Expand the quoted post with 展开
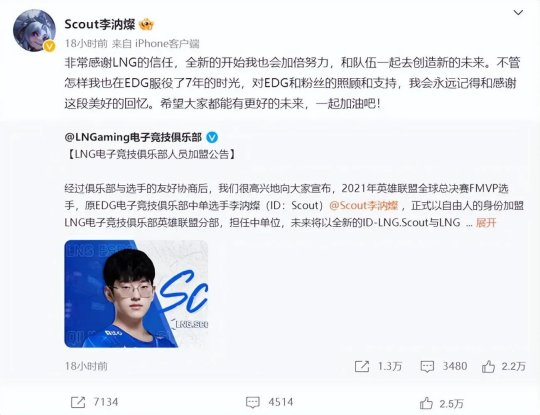The width and height of the screenshot is (540, 415). [486, 223]
